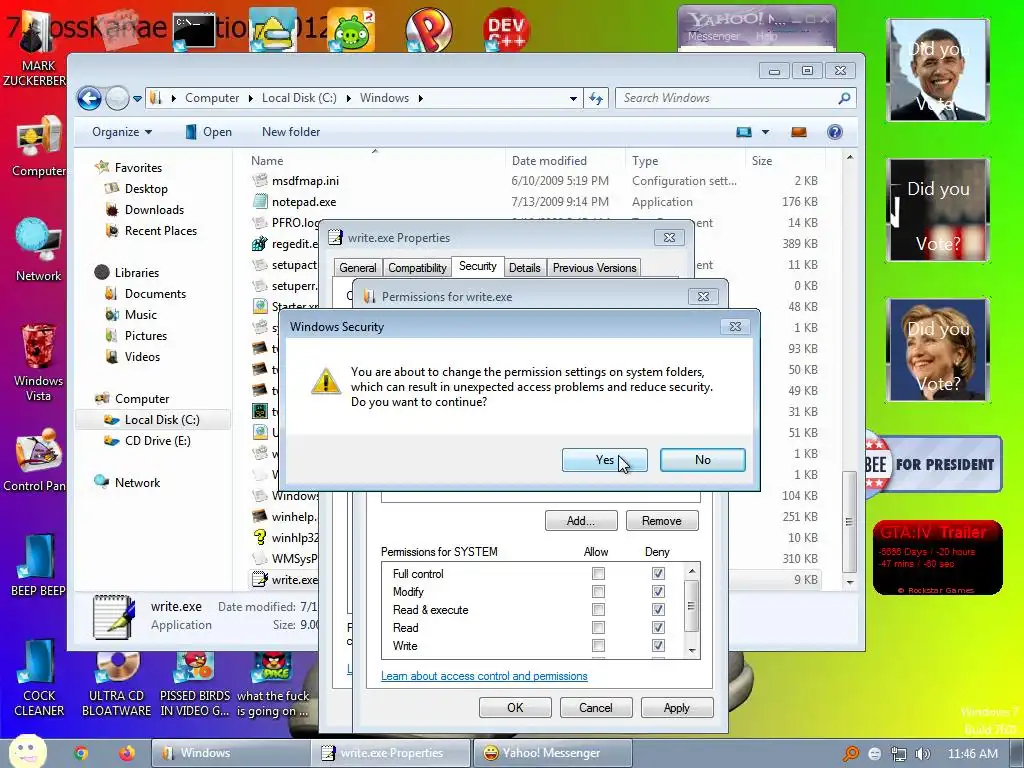The height and width of the screenshot is (768, 1024).
Task: Click the Explorer change view icon
Action: click(744, 132)
